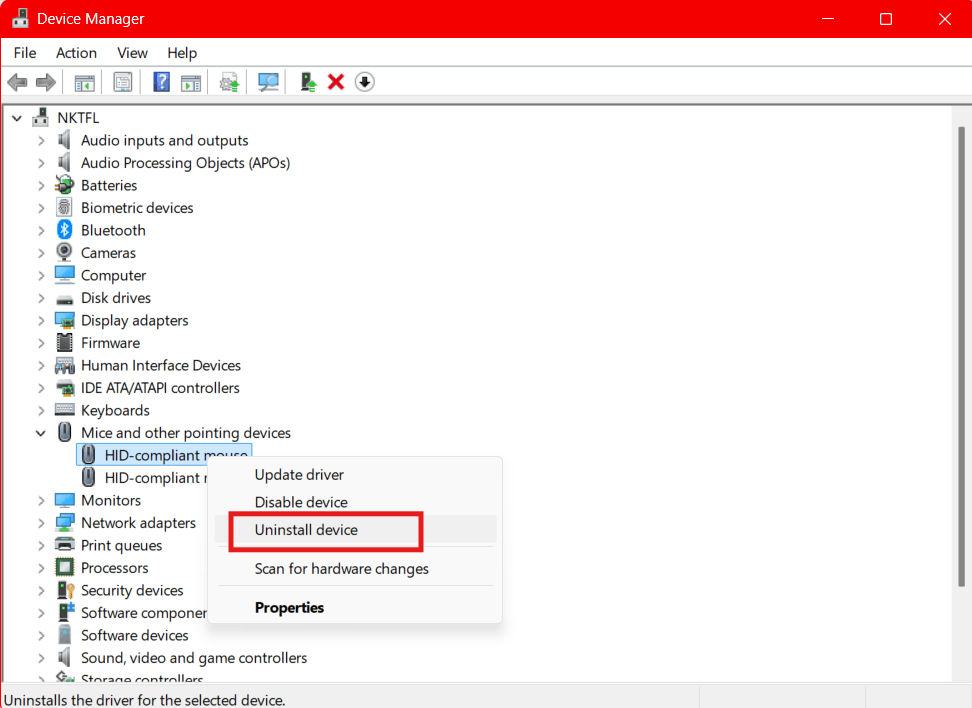The width and height of the screenshot is (972, 708).
Task: Expand Human Interface Devices category
Action: (41, 366)
